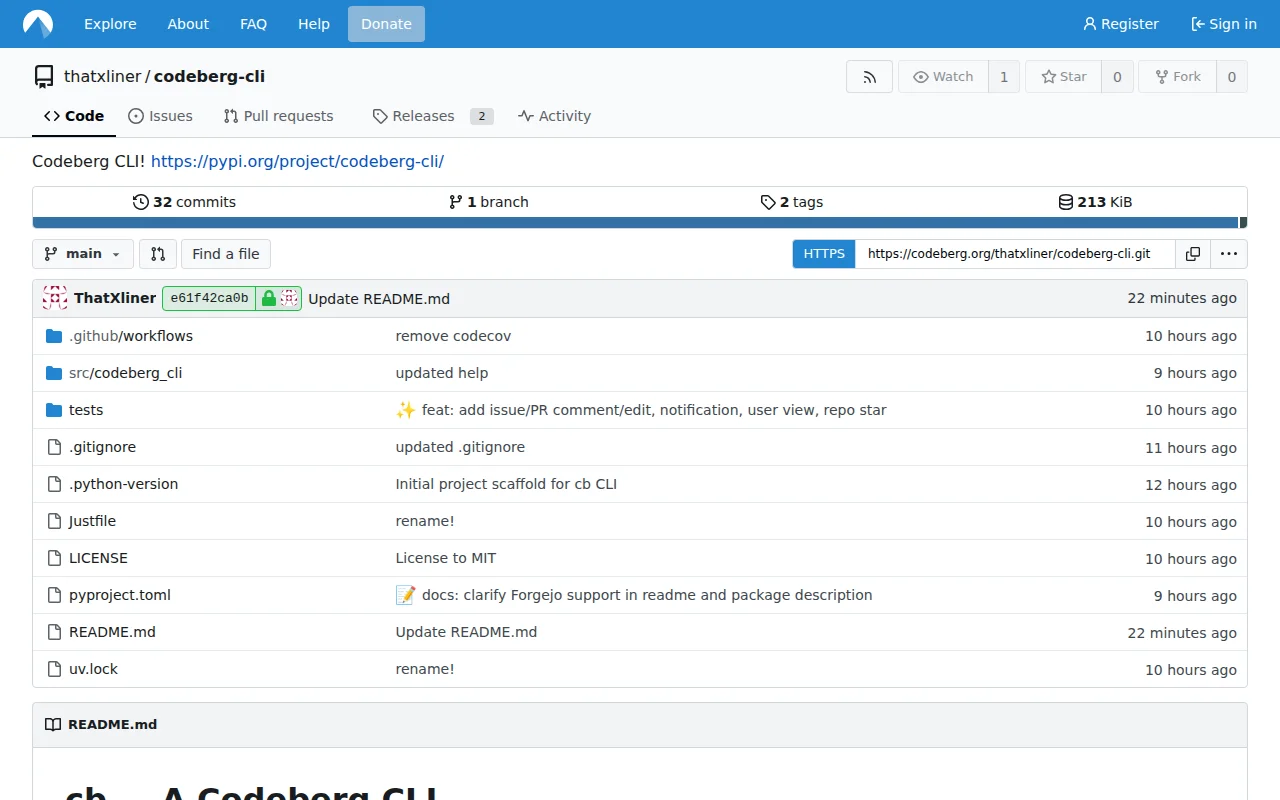
Task: Click the Codeberg mountain logo
Action: [x=38, y=24]
